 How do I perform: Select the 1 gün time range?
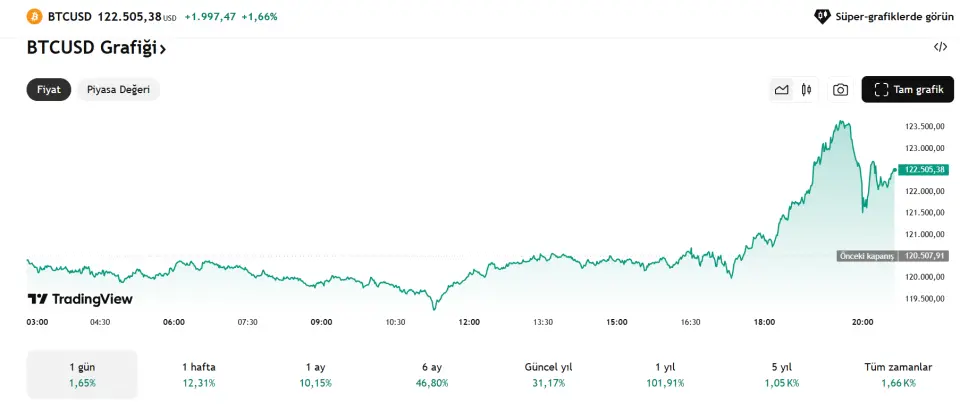pyautogui.click(x=82, y=374)
